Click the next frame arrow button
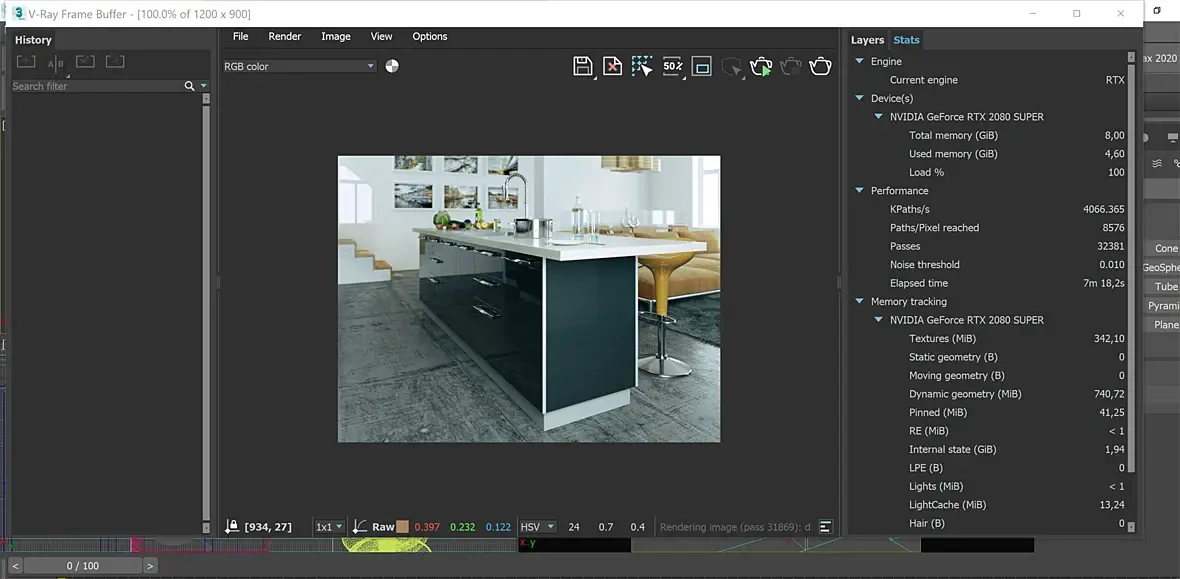 (150, 566)
